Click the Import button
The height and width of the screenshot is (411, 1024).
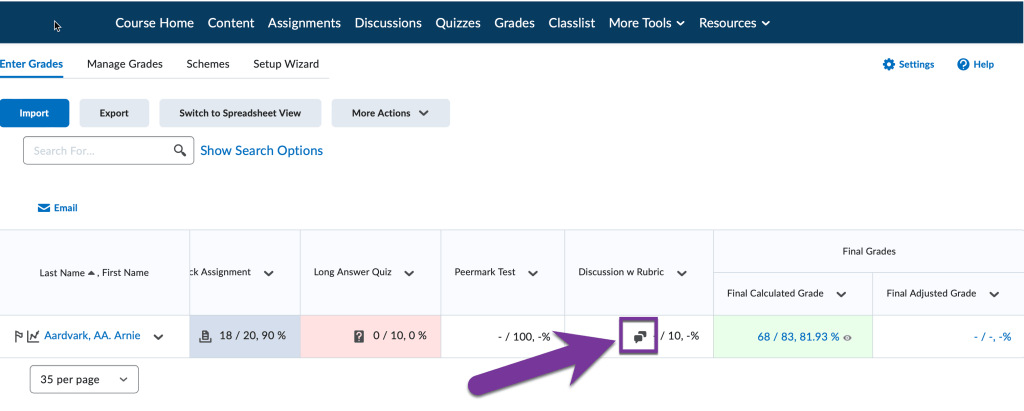pos(34,113)
